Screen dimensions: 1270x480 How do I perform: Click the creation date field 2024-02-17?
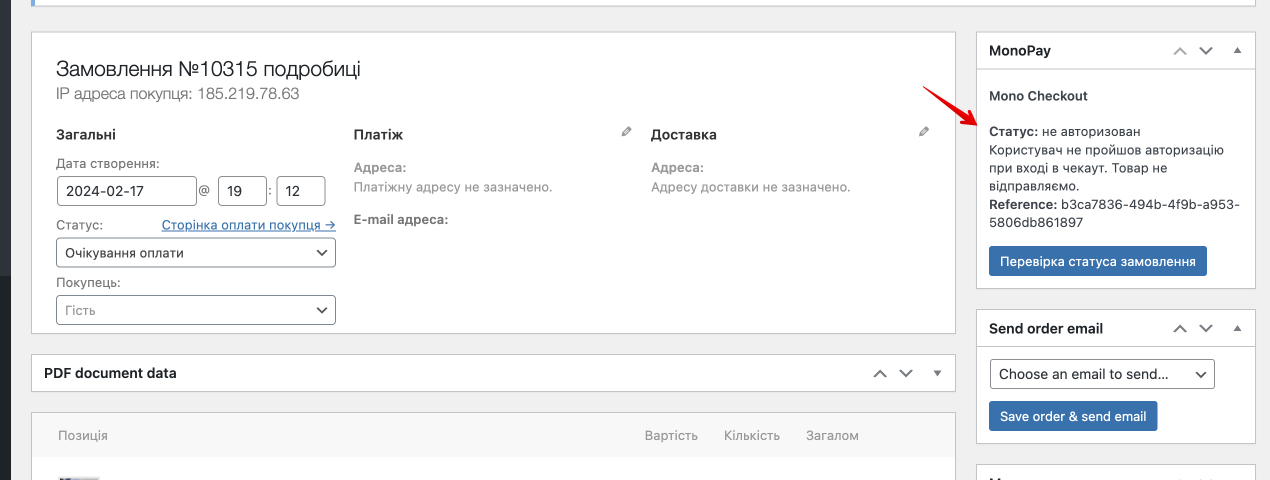tap(127, 191)
